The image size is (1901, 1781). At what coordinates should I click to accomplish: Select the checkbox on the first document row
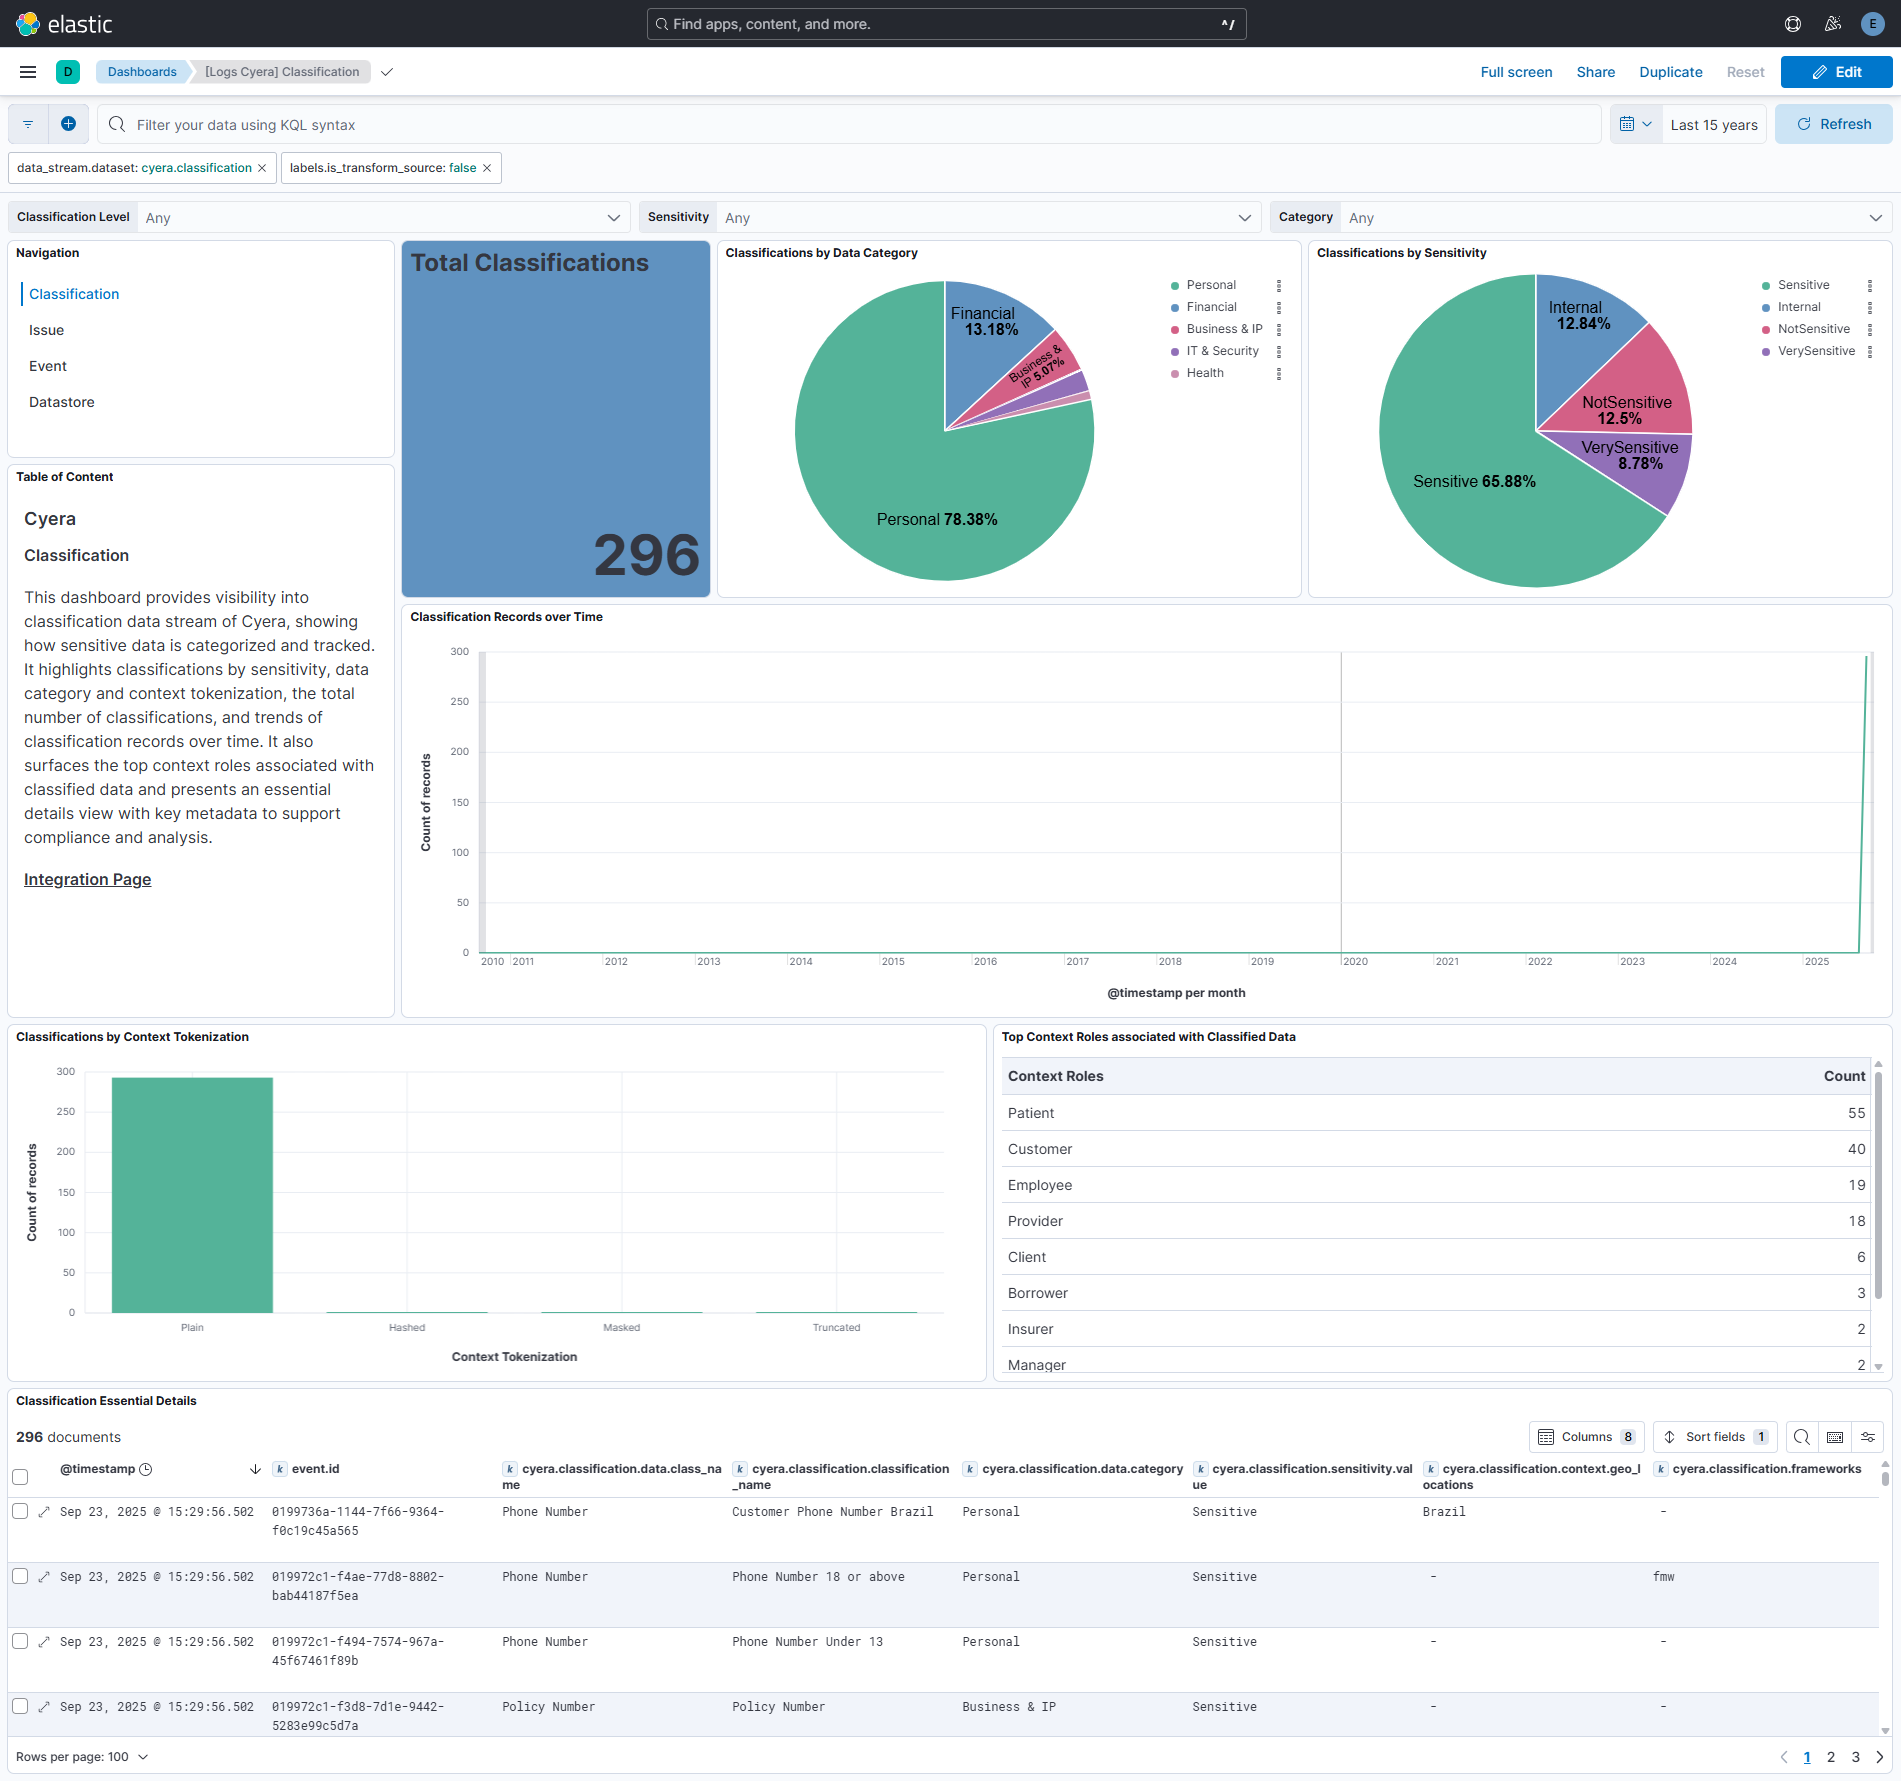(x=20, y=1511)
